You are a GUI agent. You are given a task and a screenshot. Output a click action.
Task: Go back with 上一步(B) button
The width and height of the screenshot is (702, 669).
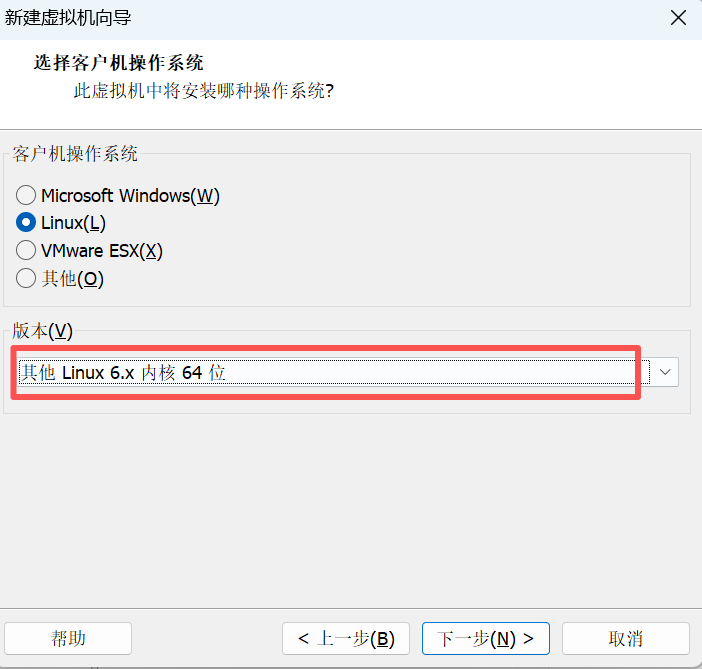point(346,638)
